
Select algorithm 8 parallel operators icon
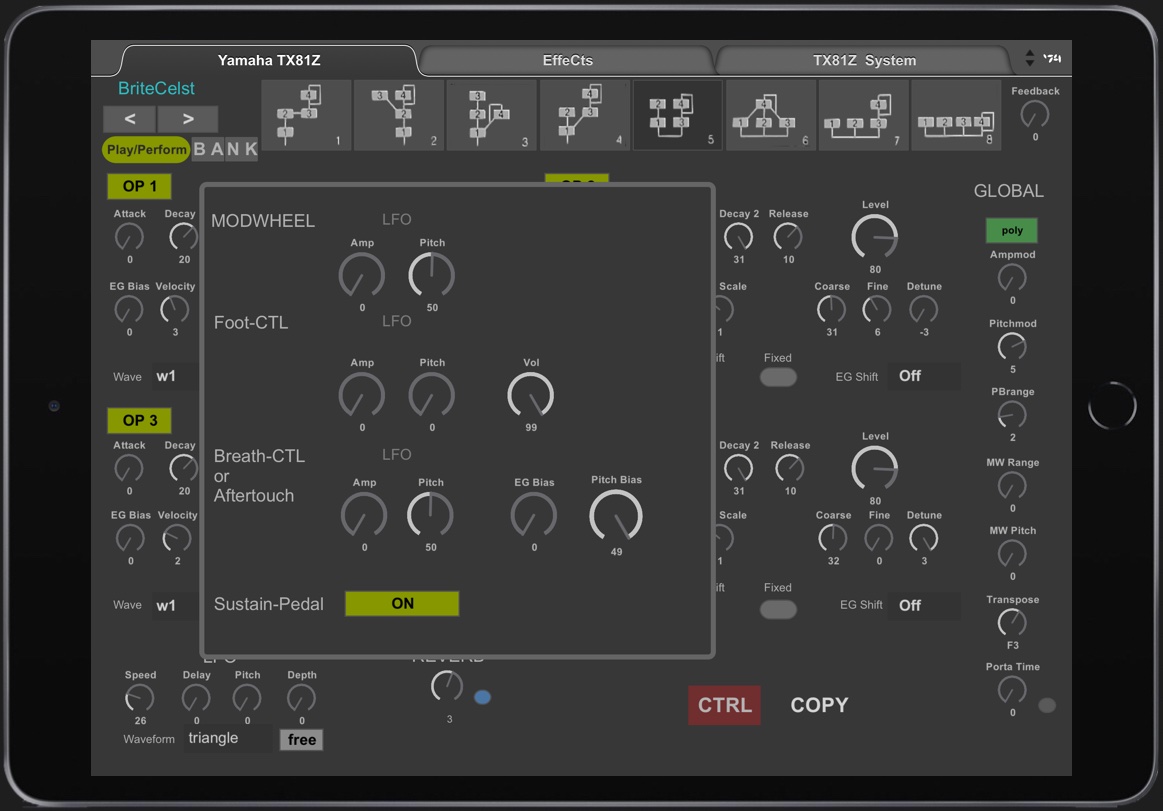(956, 116)
